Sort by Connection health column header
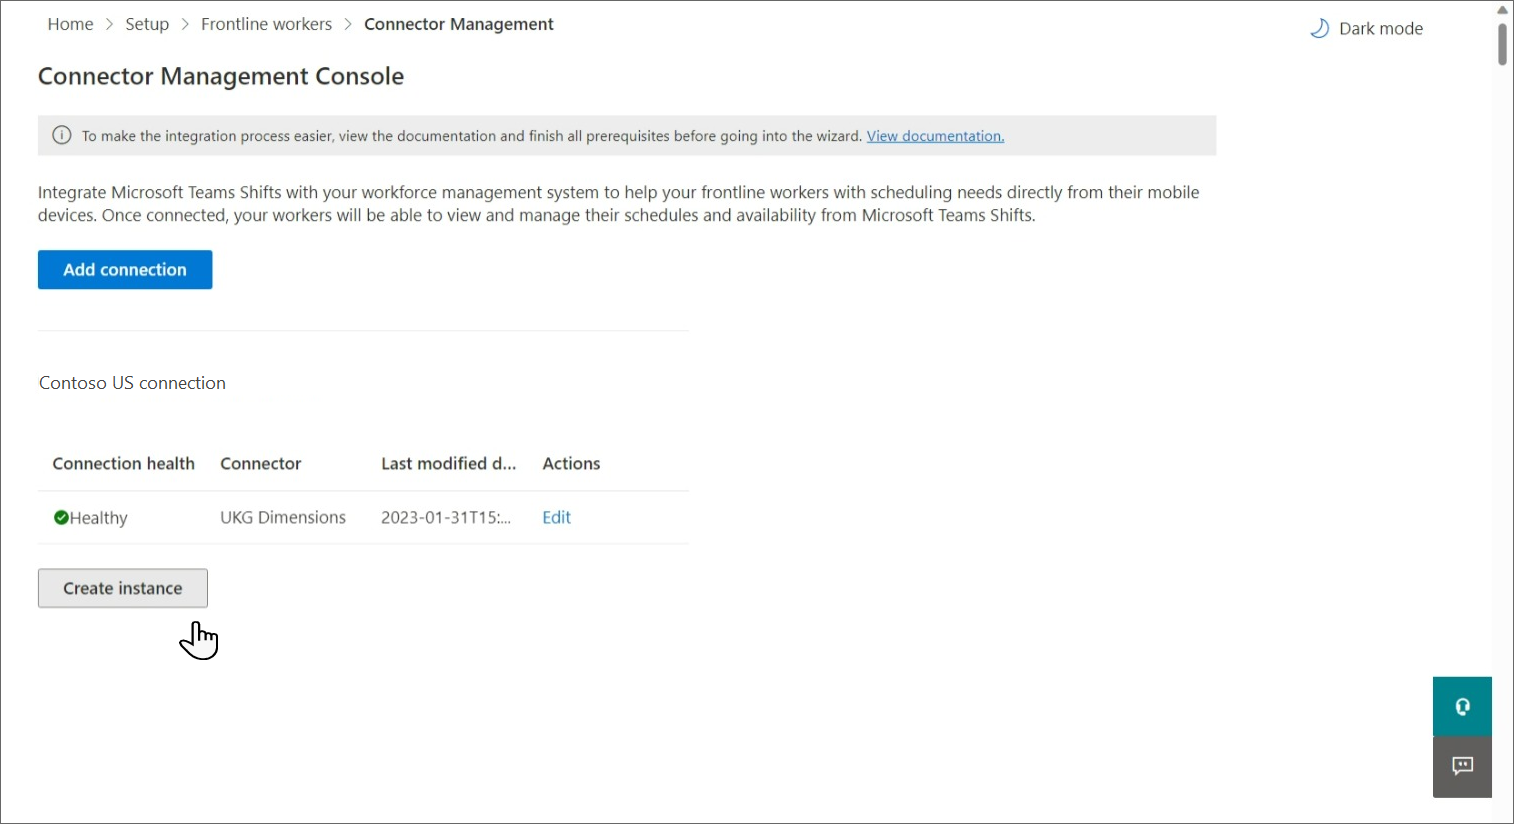 click(123, 463)
